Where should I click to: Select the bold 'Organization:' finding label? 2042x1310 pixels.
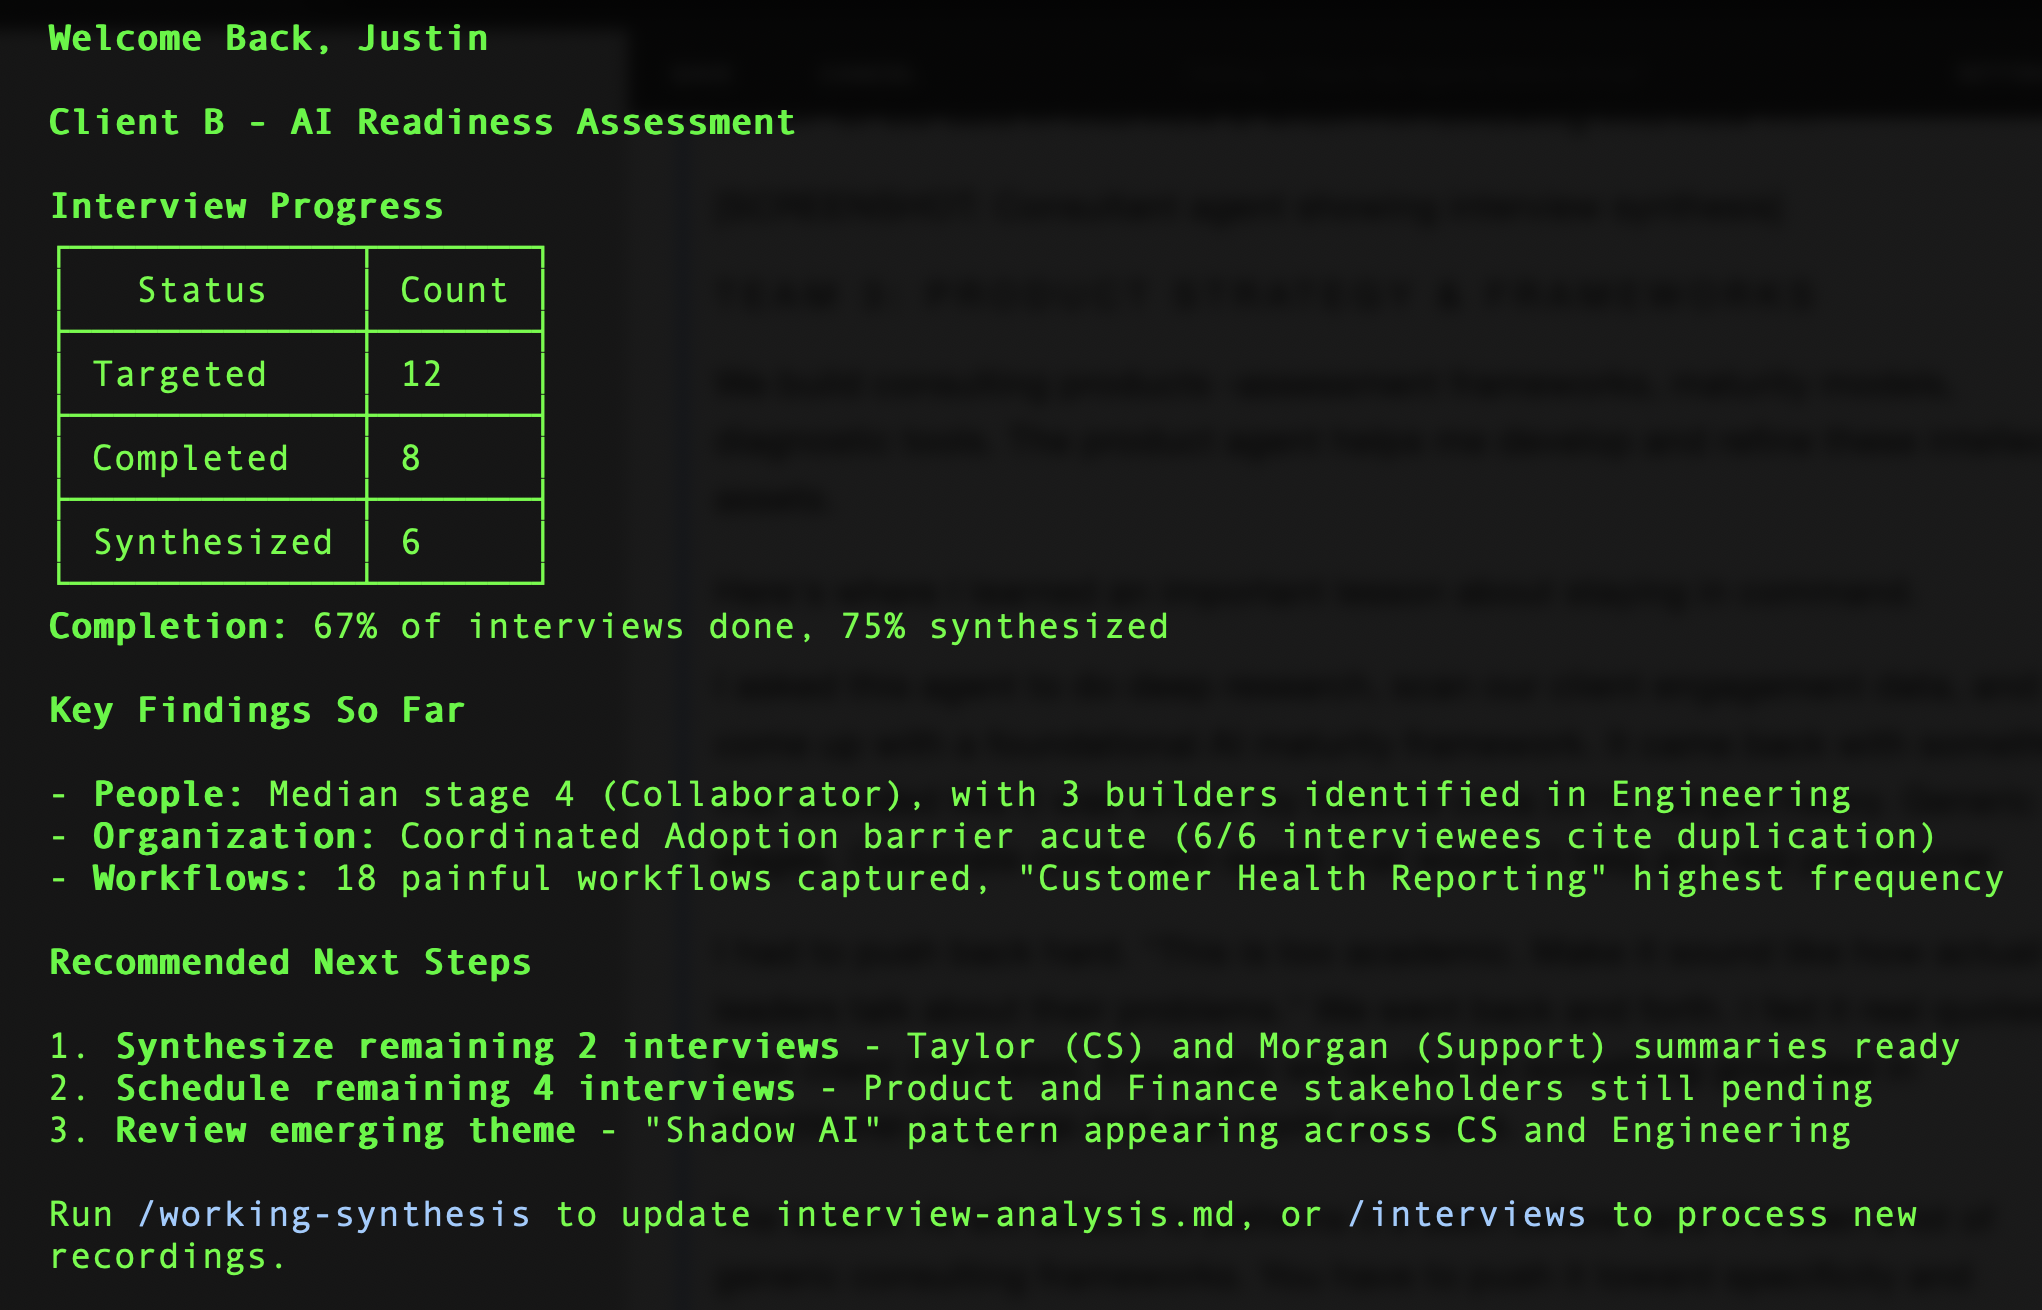click(234, 836)
